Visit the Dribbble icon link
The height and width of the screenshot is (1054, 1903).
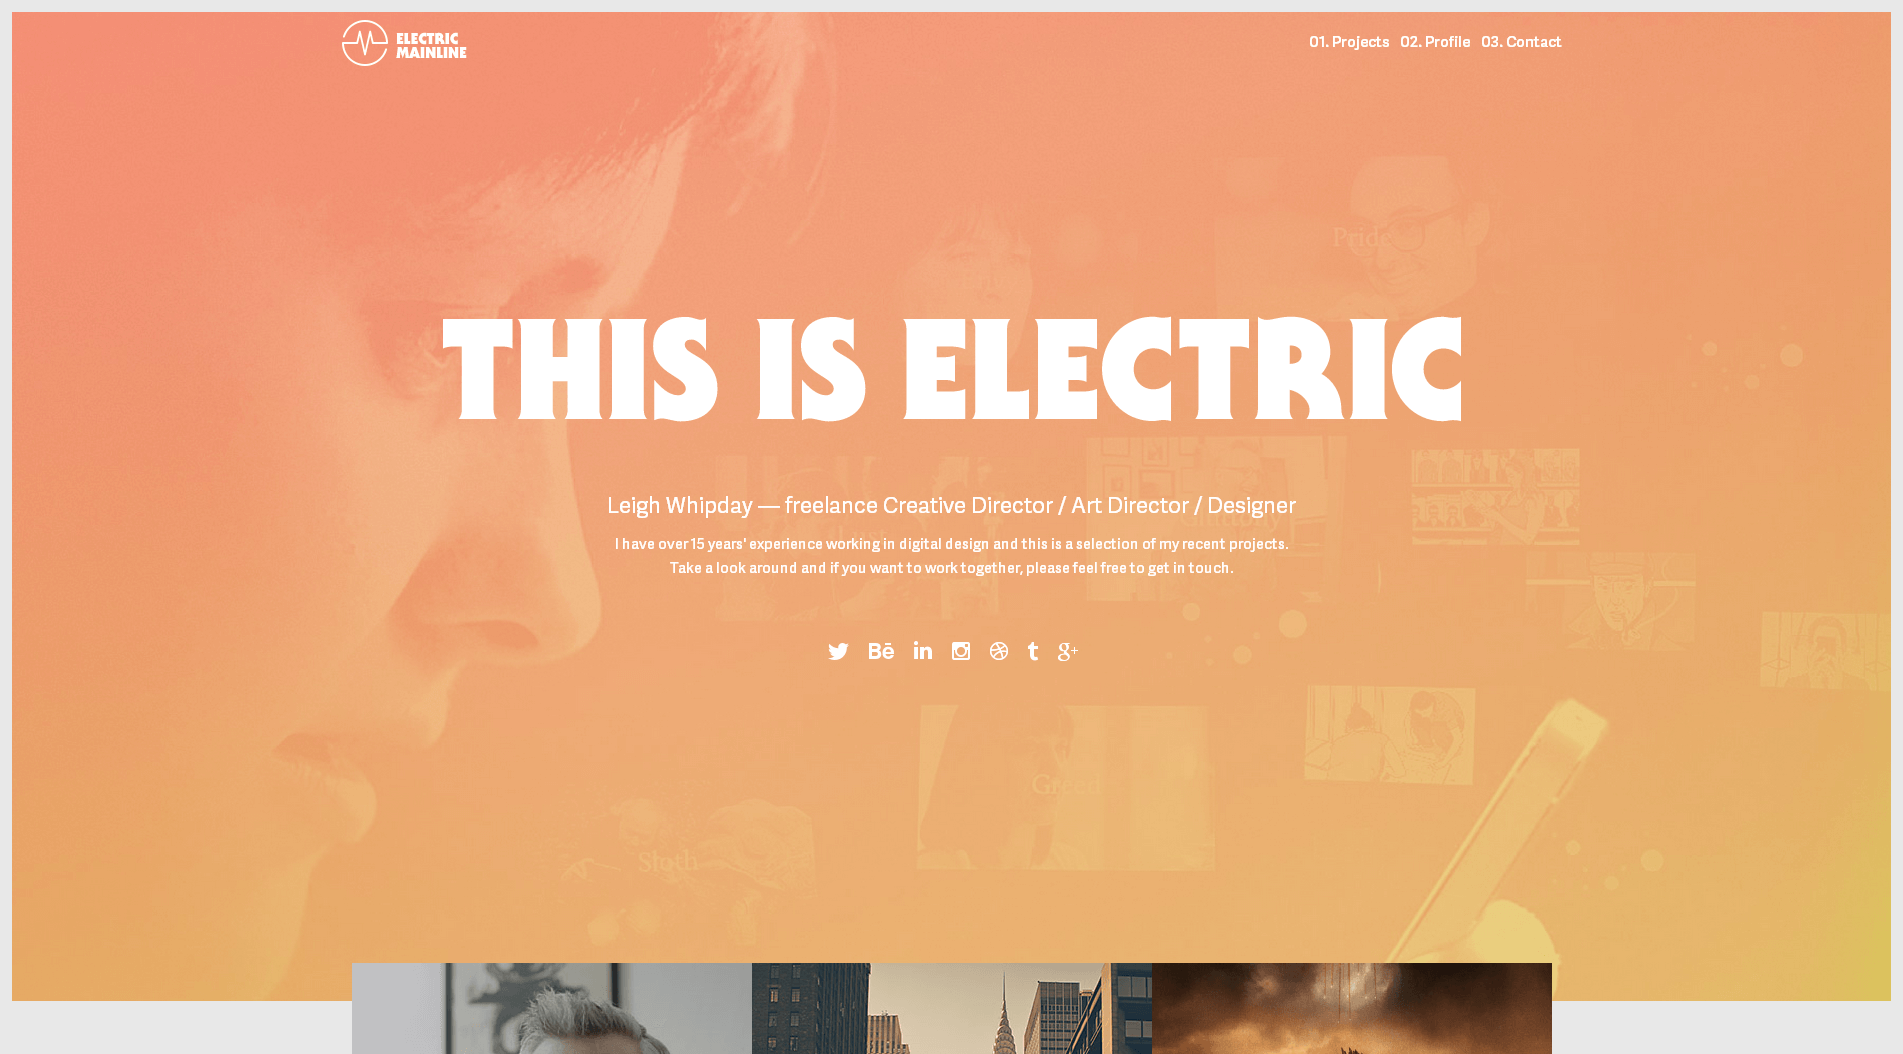tap(999, 651)
